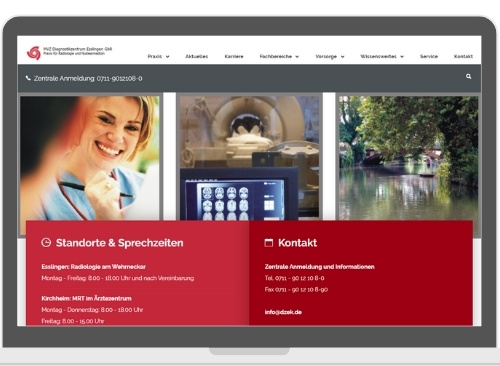Image resolution: width=500 pixels, height=366 pixels.
Task: Click the clock icon beside Standorte & Sprechzeiten
Action: pos(46,243)
